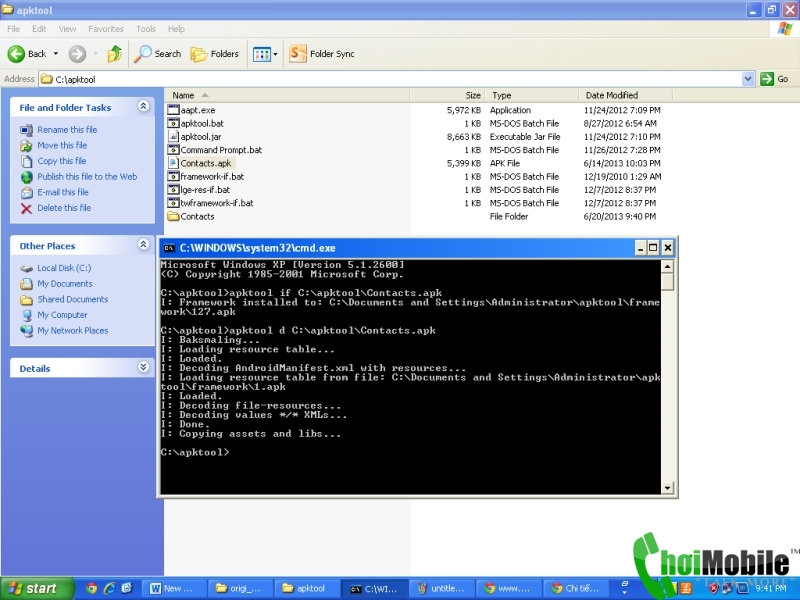The height and width of the screenshot is (600, 800).
Task: Click Rename this file link
Action: coord(67,130)
